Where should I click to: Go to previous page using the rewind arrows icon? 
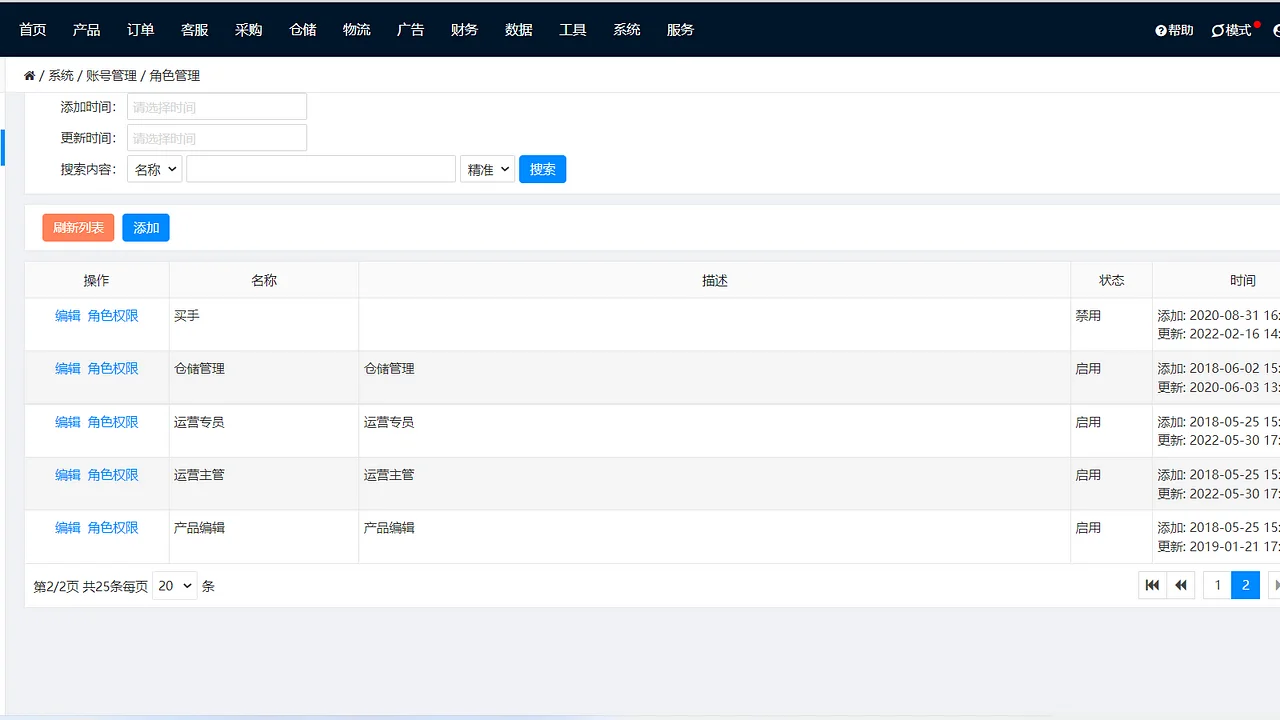pyautogui.click(x=1181, y=585)
